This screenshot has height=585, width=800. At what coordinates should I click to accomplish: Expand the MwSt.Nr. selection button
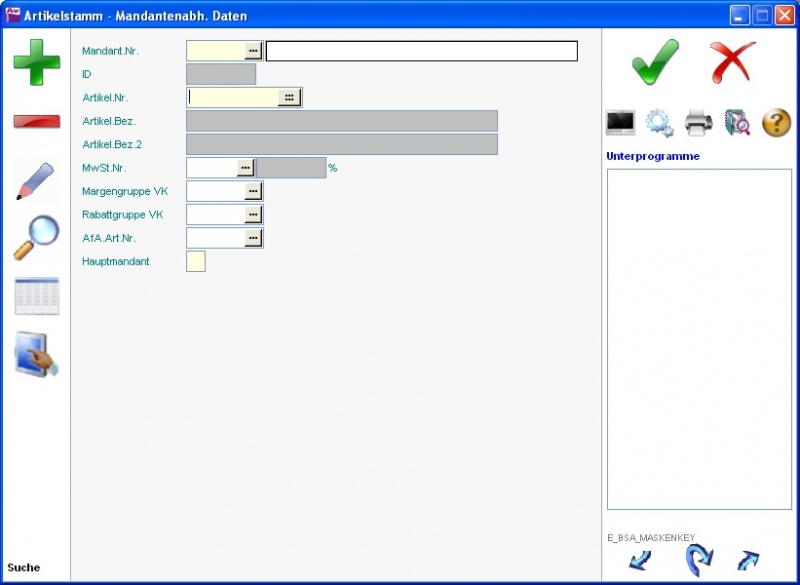point(245,168)
